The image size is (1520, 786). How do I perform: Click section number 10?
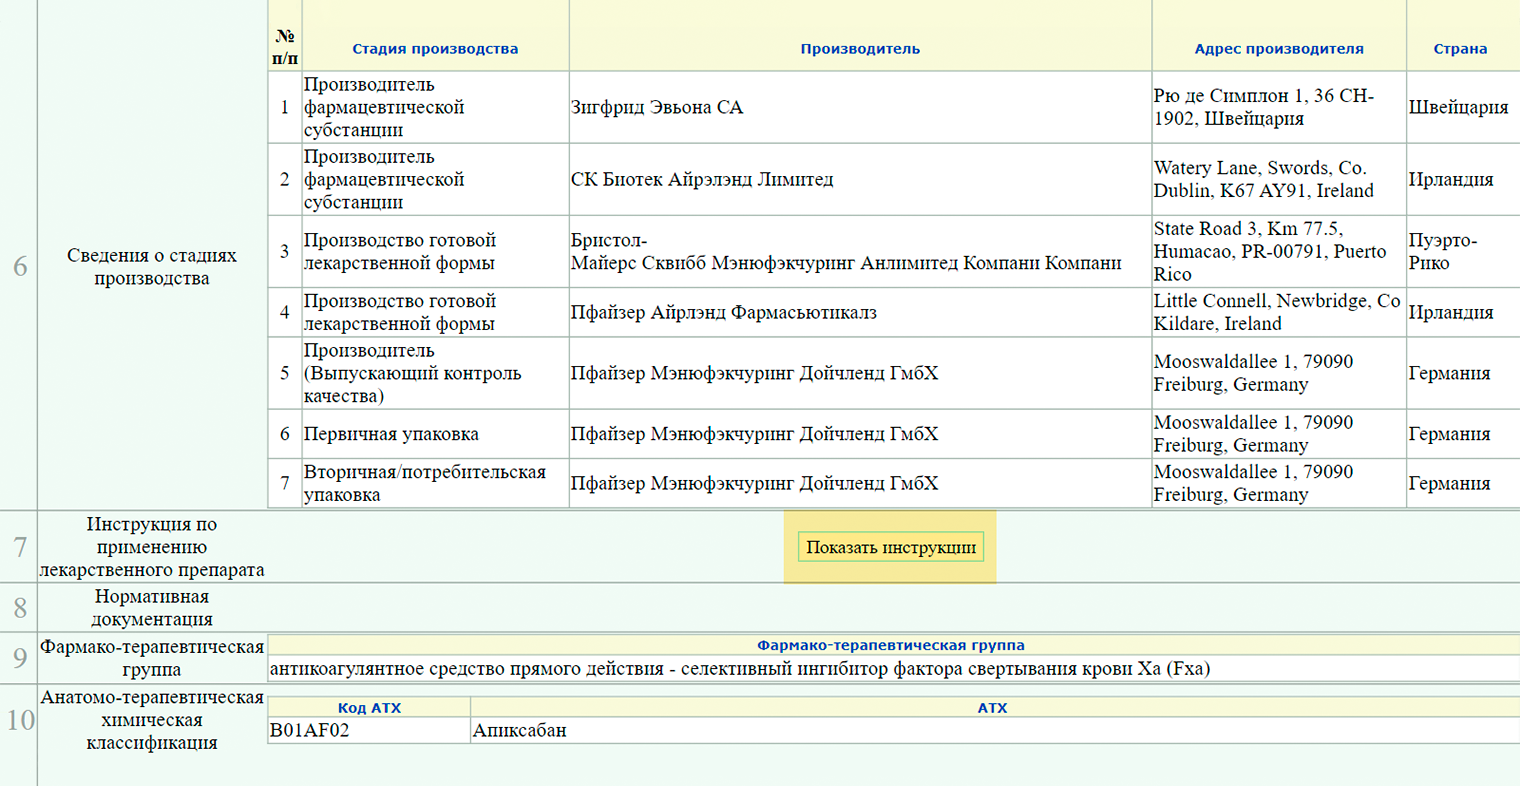coord(19,720)
